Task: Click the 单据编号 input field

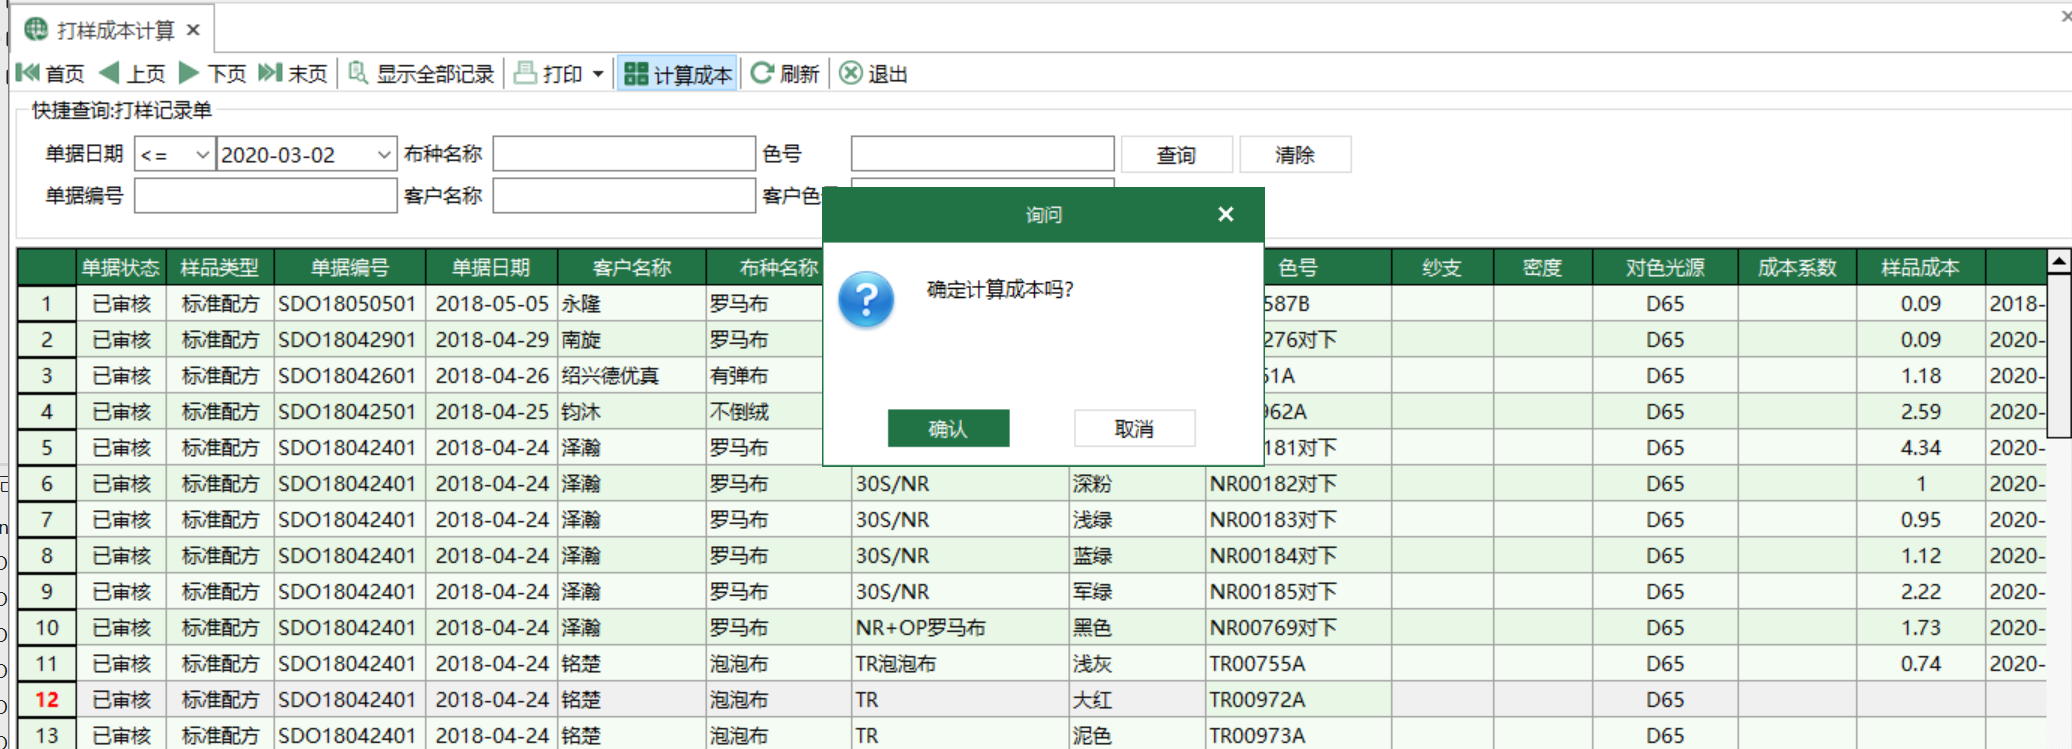Action: pyautogui.click(x=266, y=195)
